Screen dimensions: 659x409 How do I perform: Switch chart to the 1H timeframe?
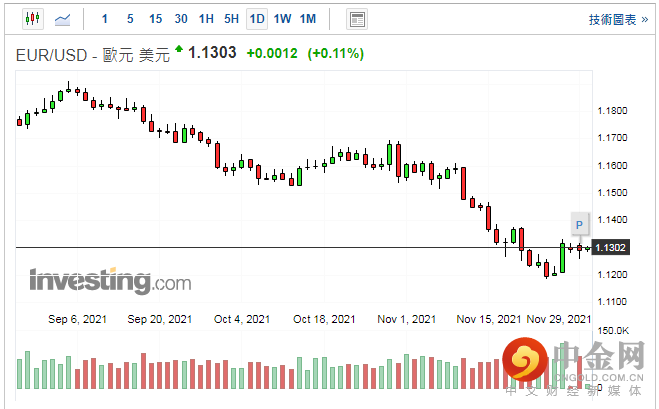(206, 19)
